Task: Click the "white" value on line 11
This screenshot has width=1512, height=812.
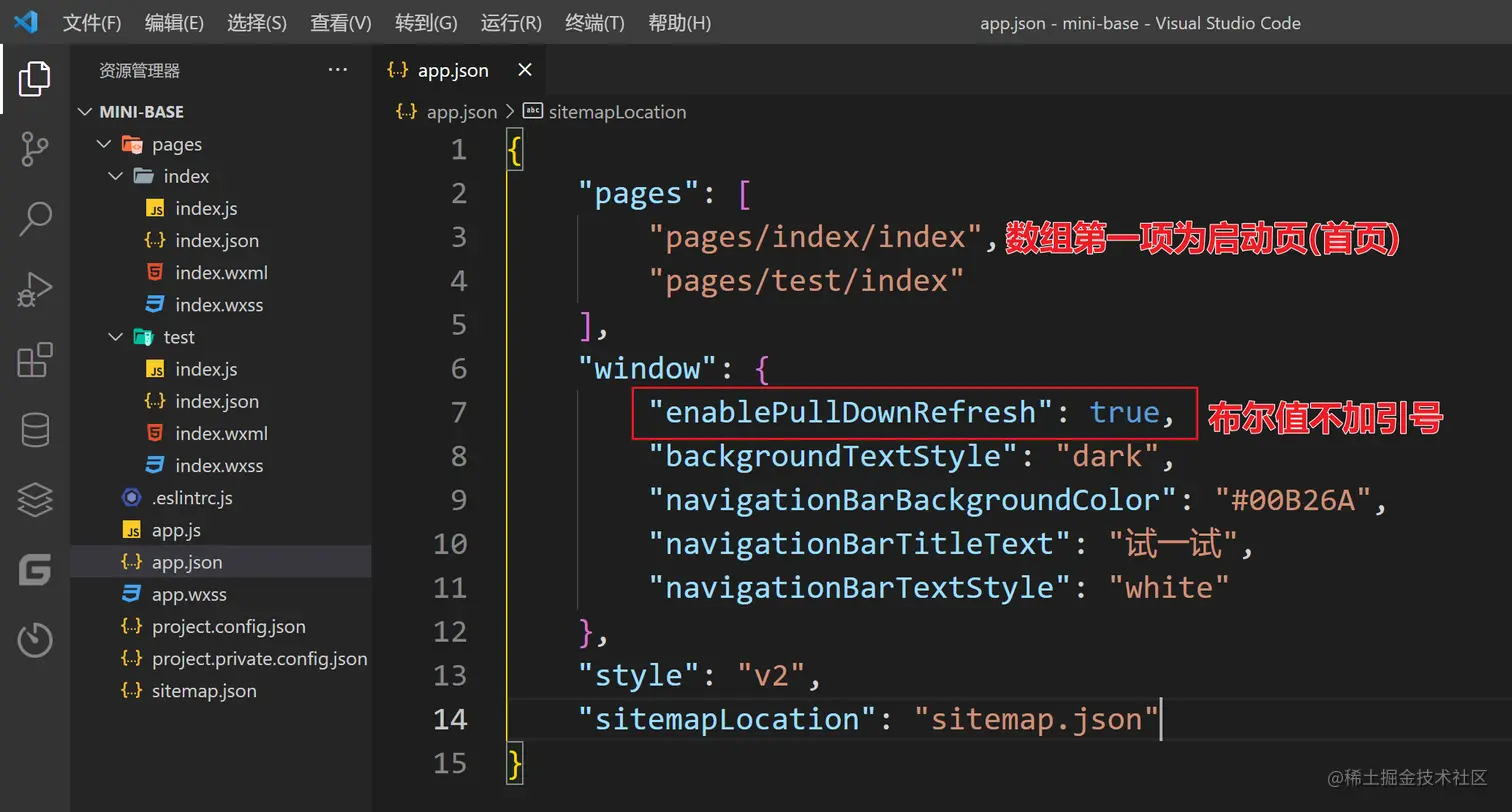Action: tap(1169, 589)
